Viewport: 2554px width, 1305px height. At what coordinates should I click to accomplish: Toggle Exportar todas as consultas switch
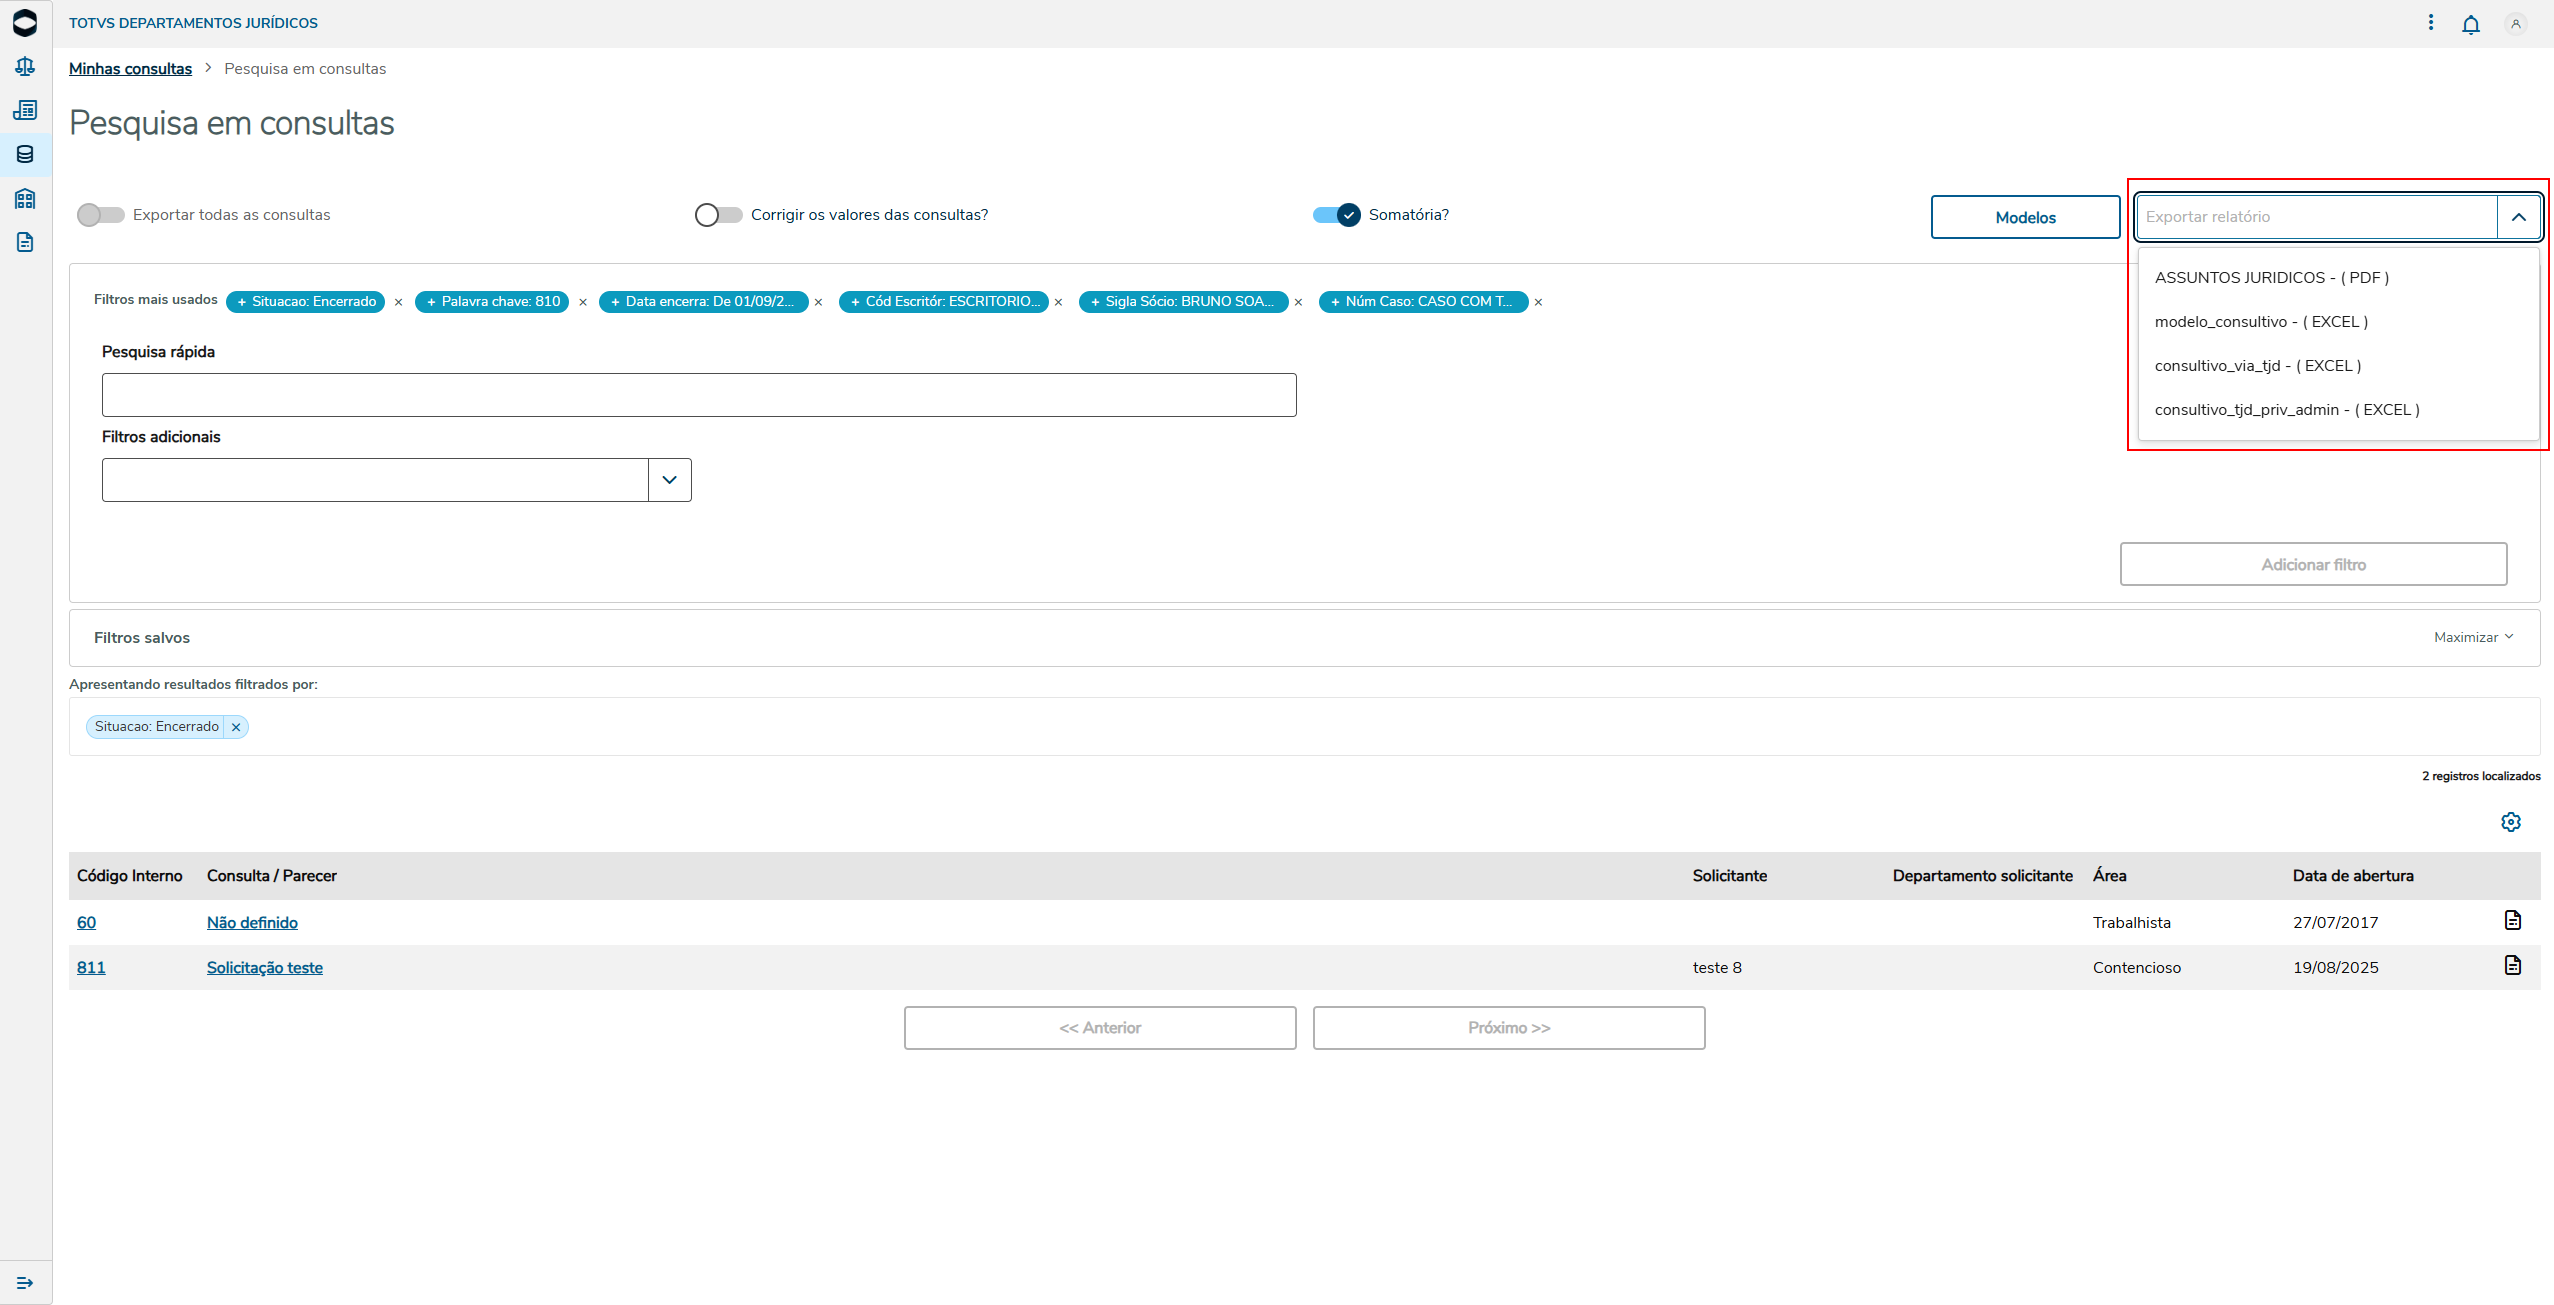100,215
